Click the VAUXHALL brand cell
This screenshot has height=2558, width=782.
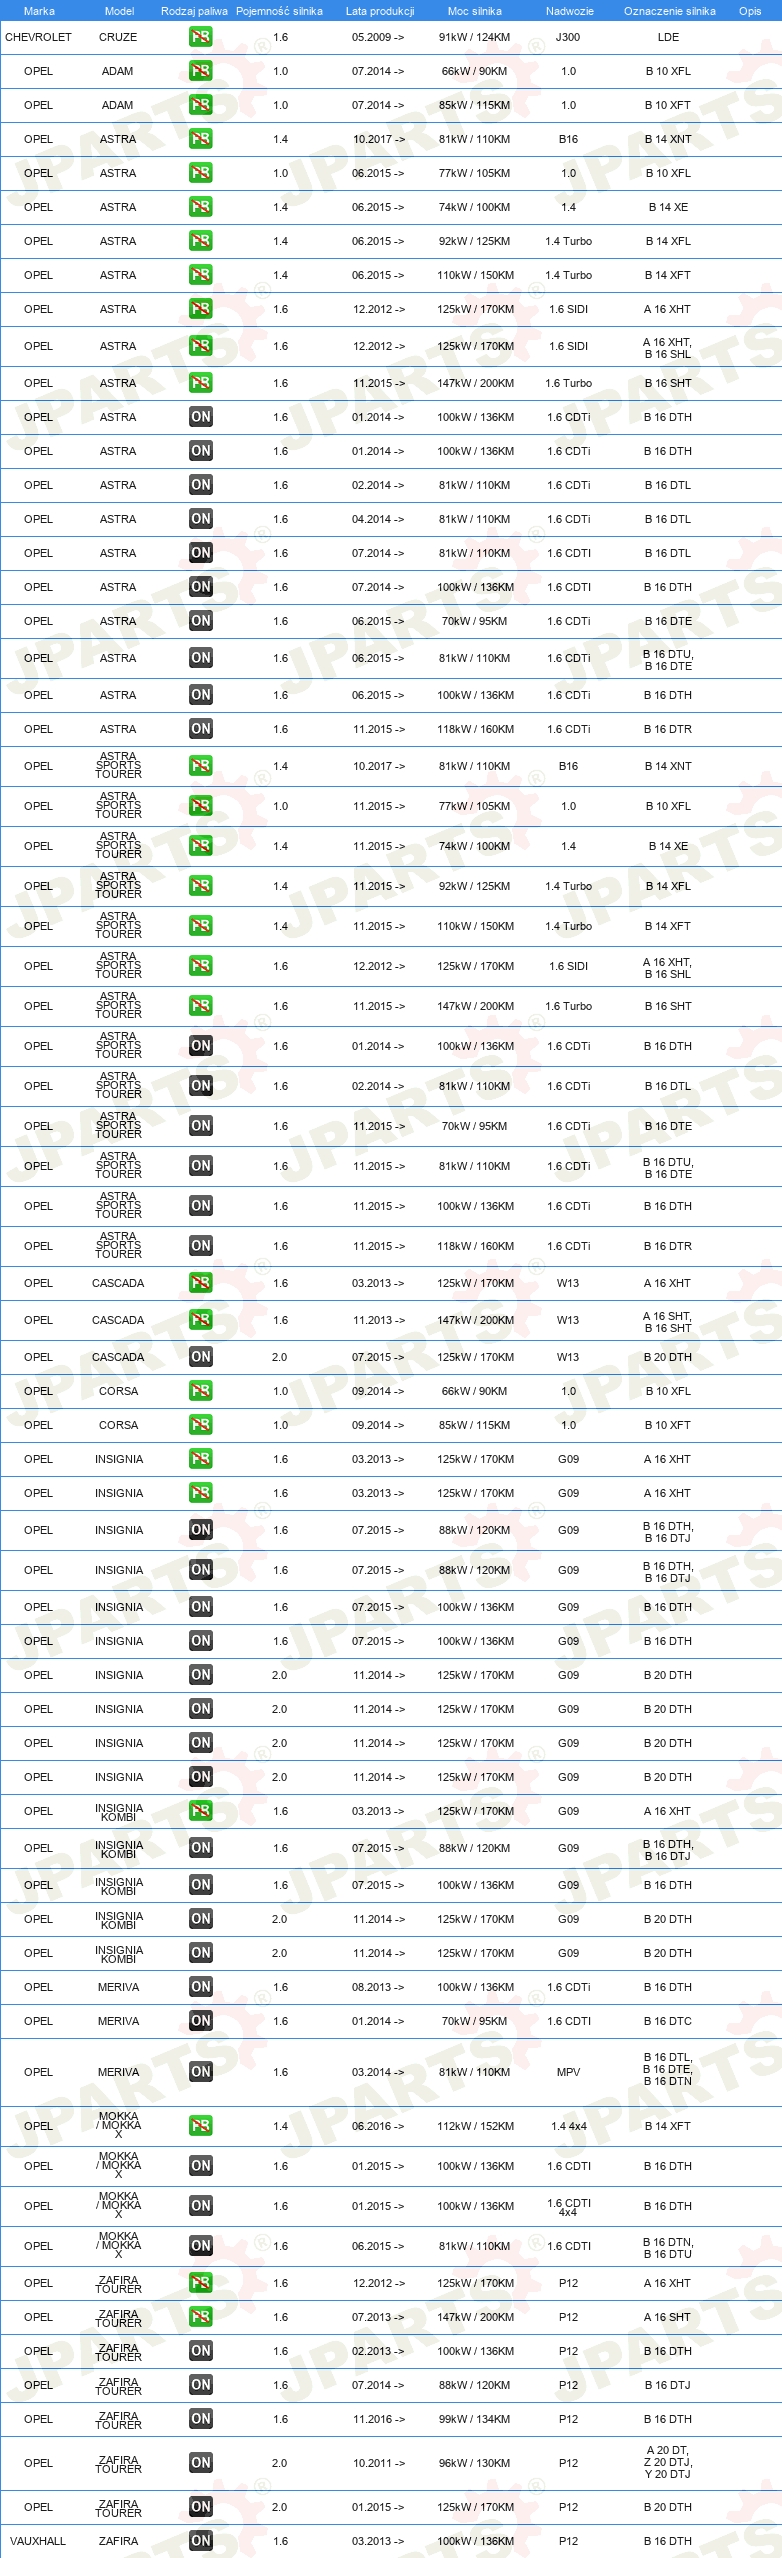tap(38, 2541)
